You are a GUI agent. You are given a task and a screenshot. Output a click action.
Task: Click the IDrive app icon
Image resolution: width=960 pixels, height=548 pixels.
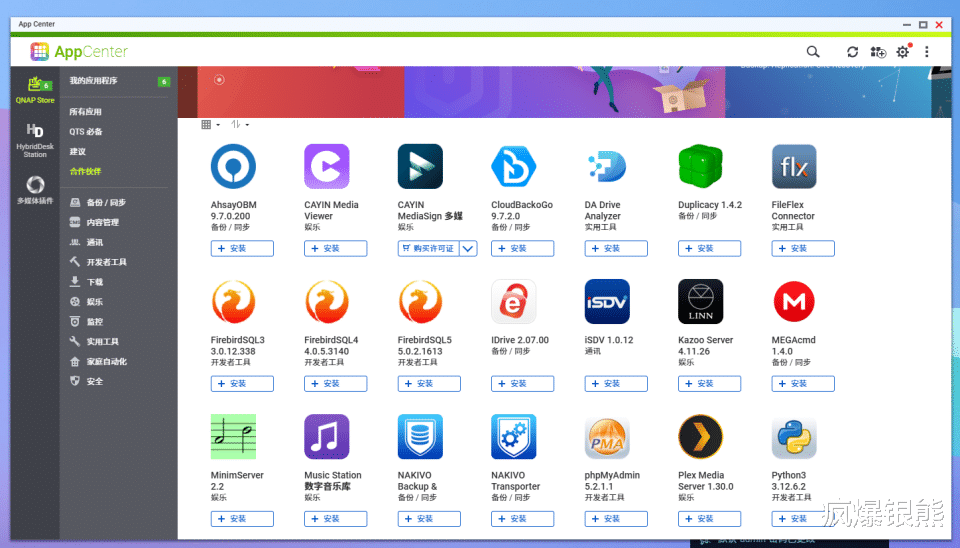[514, 302]
